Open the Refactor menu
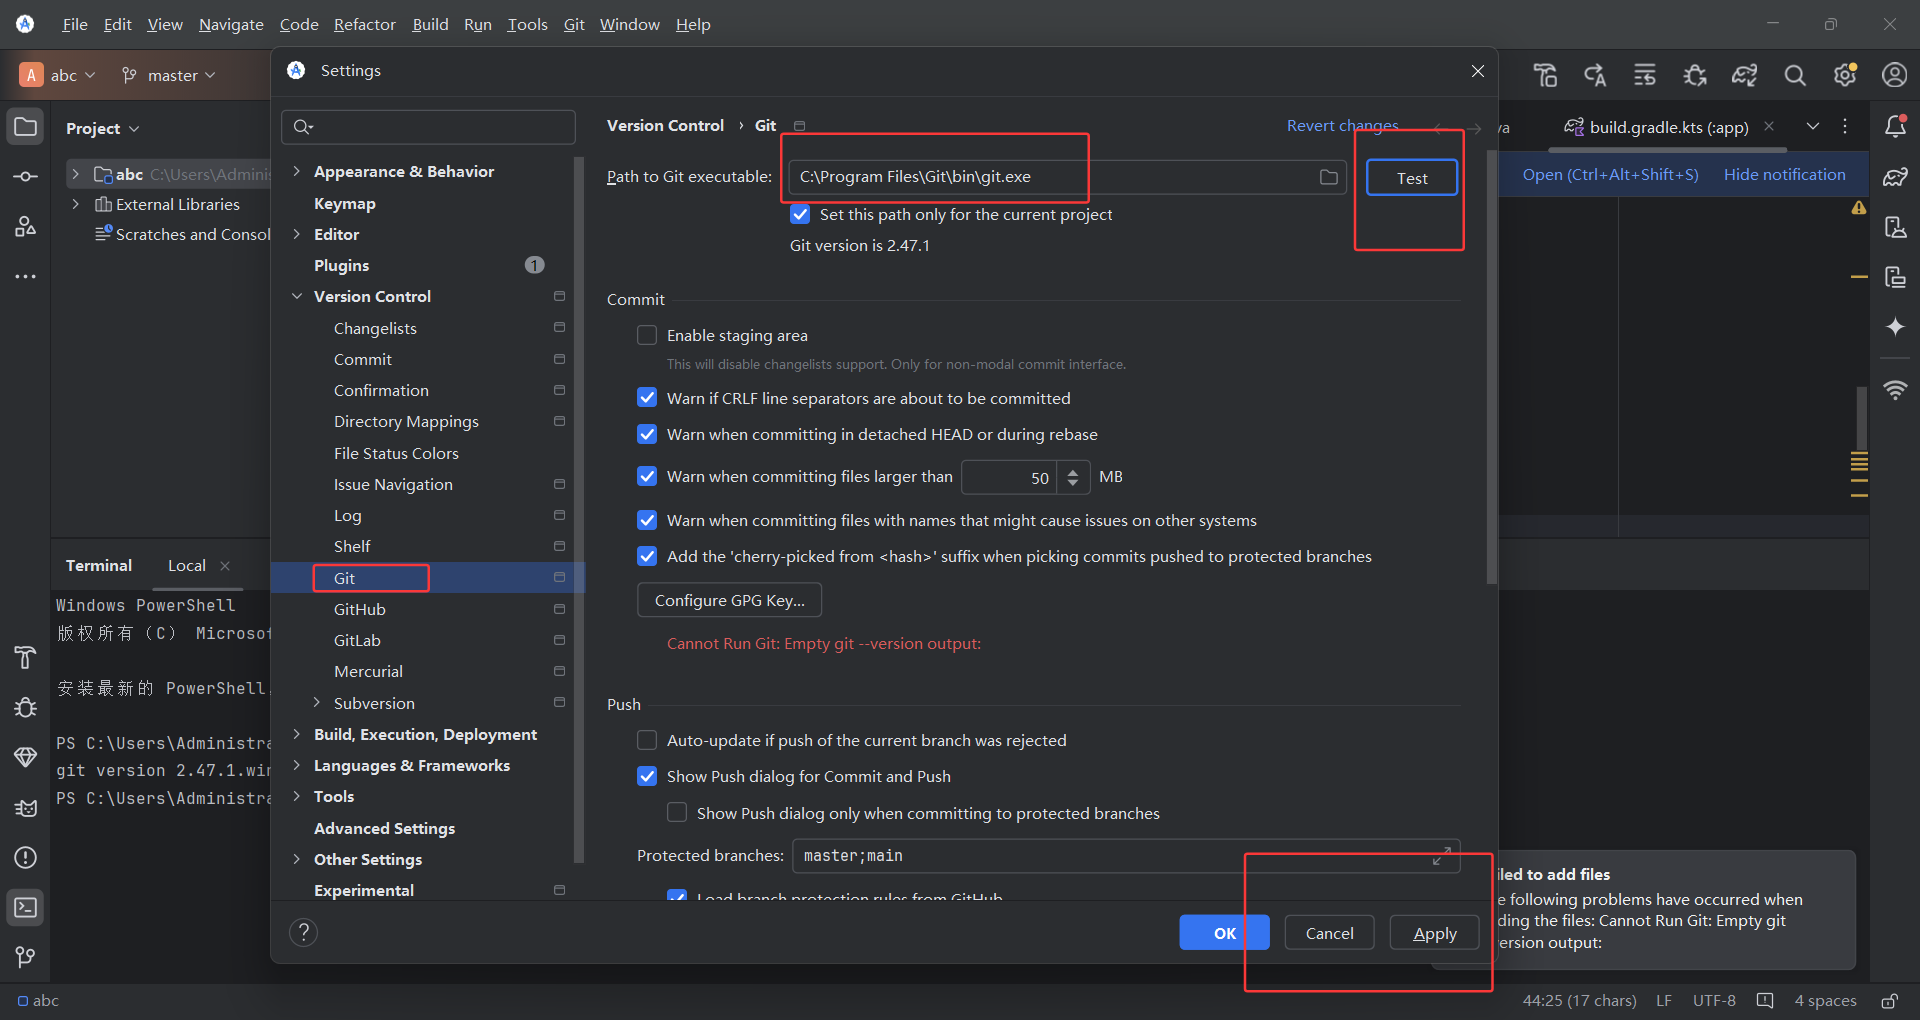The image size is (1920, 1020). pyautogui.click(x=364, y=24)
